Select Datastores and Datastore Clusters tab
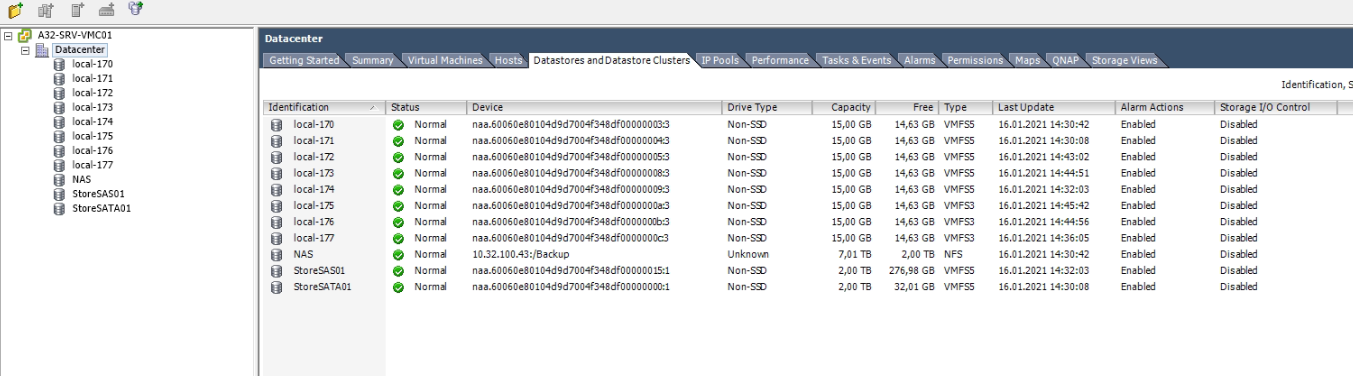 point(611,61)
